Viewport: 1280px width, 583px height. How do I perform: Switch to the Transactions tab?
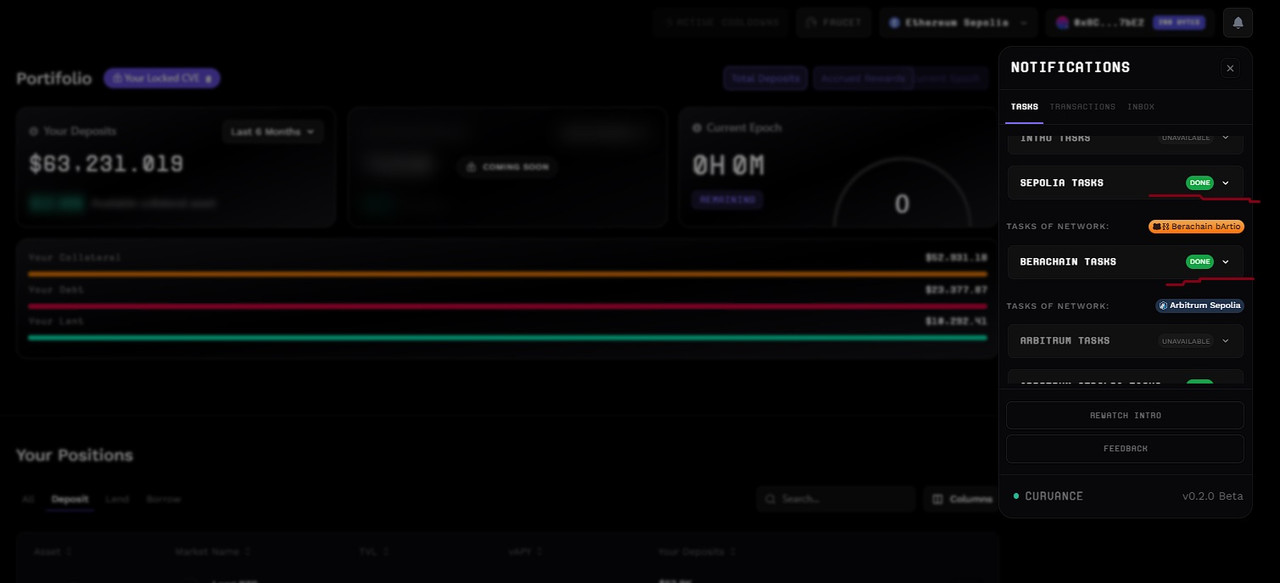pyautogui.click(x=1082, y=106)
